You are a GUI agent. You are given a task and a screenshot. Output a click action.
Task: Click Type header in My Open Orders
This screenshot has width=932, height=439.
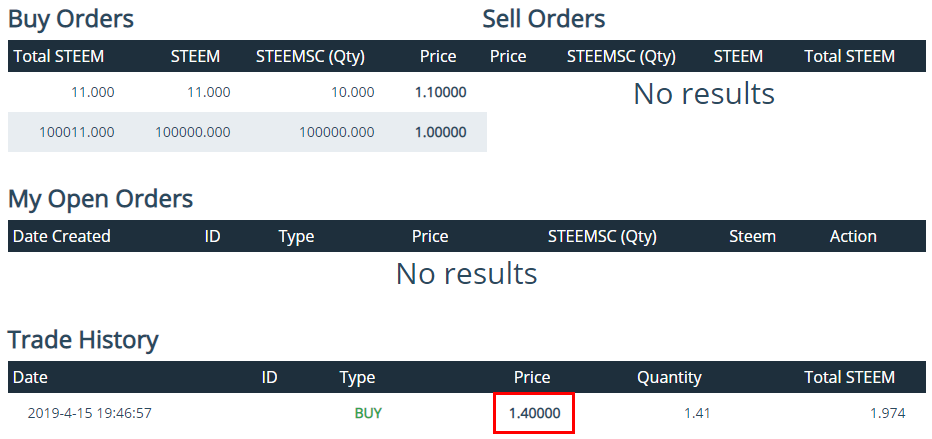click(296, 236)
